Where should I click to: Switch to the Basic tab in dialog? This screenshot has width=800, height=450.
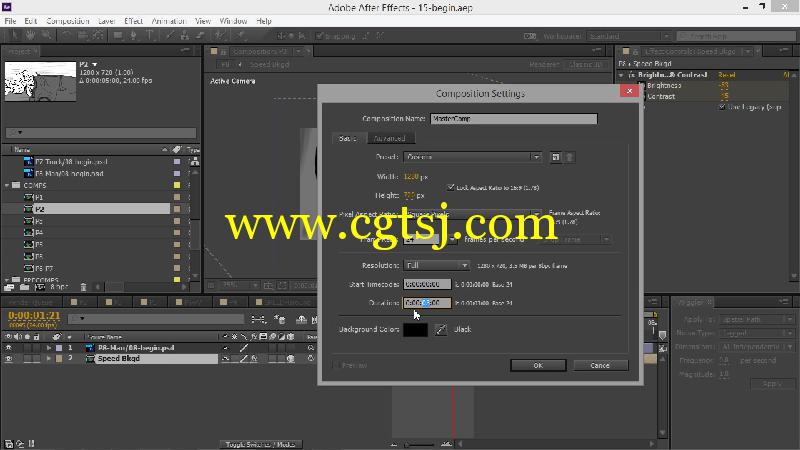tap(348, 138)
